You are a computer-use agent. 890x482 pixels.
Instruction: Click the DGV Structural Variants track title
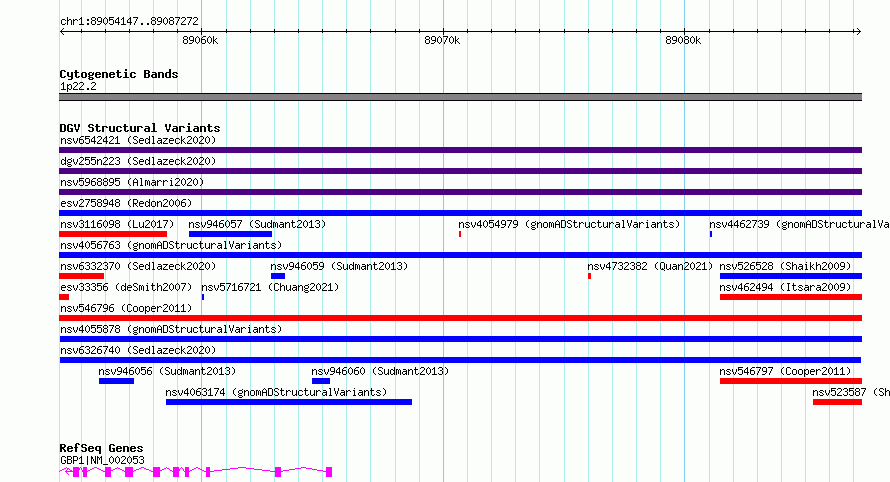pos(140,128)
